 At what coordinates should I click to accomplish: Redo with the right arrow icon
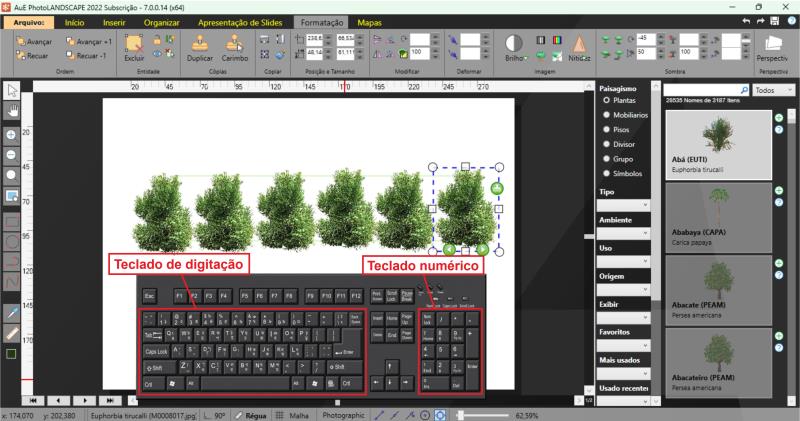(760, 21)
